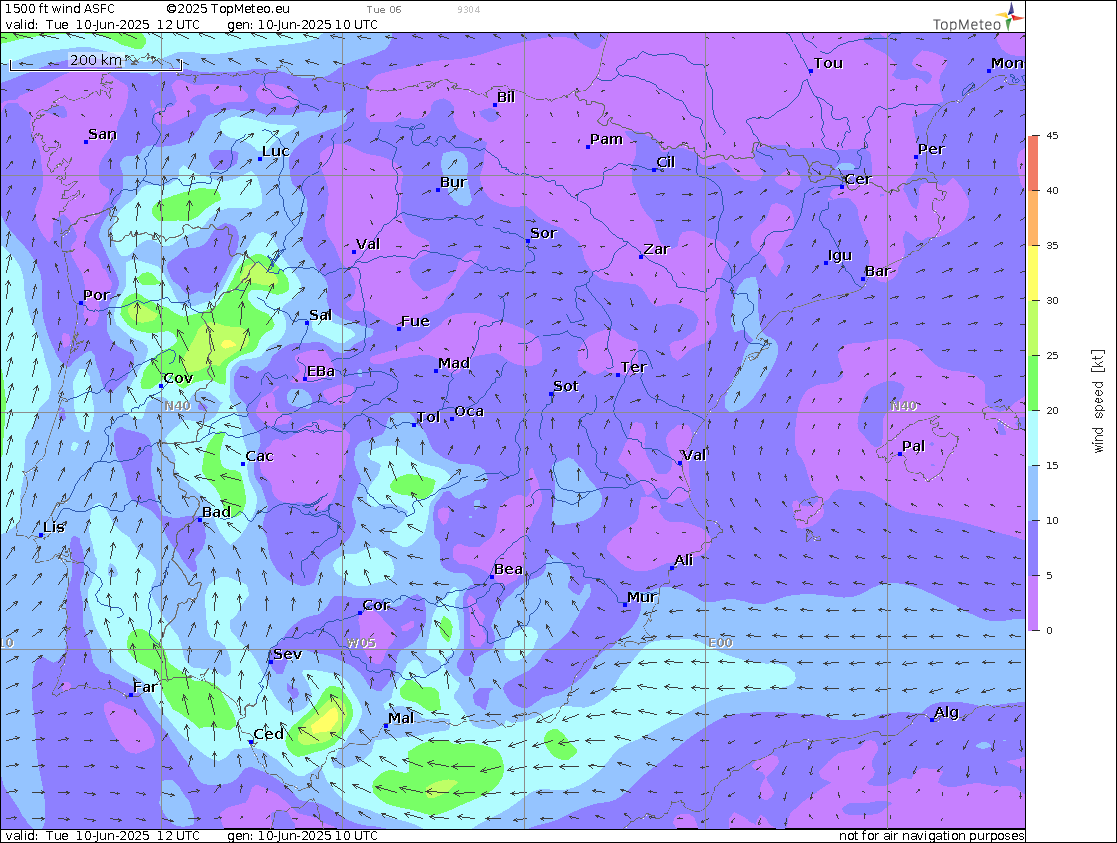Select the '1500 ft wind ASFC' title
This screenshot has height=843, width=1117.
click(x=60, y=9)
